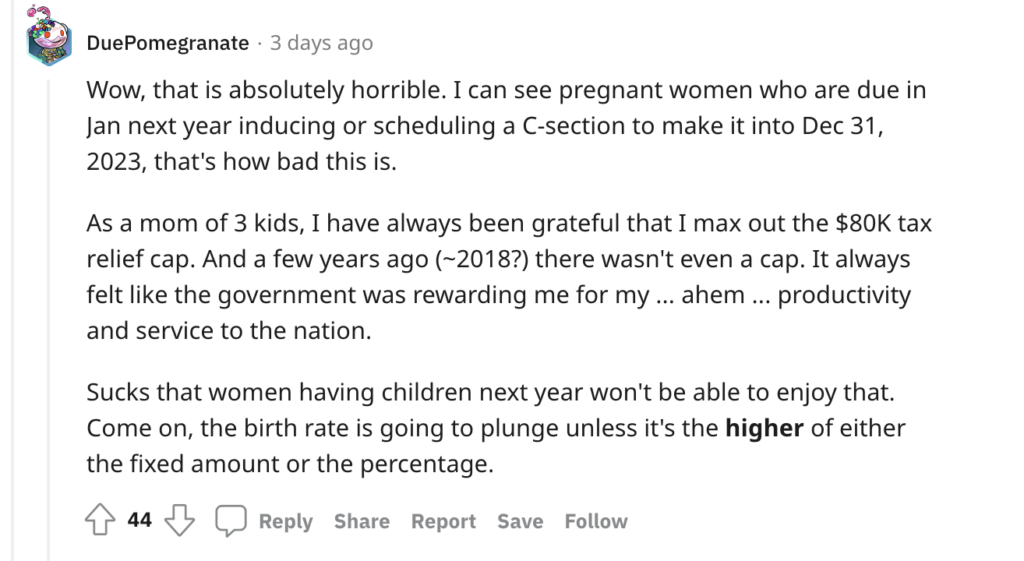The image size is (1024, 561).
Task: Click the paragraph beginning 'Wow, that is'
Action: [506, 125]
